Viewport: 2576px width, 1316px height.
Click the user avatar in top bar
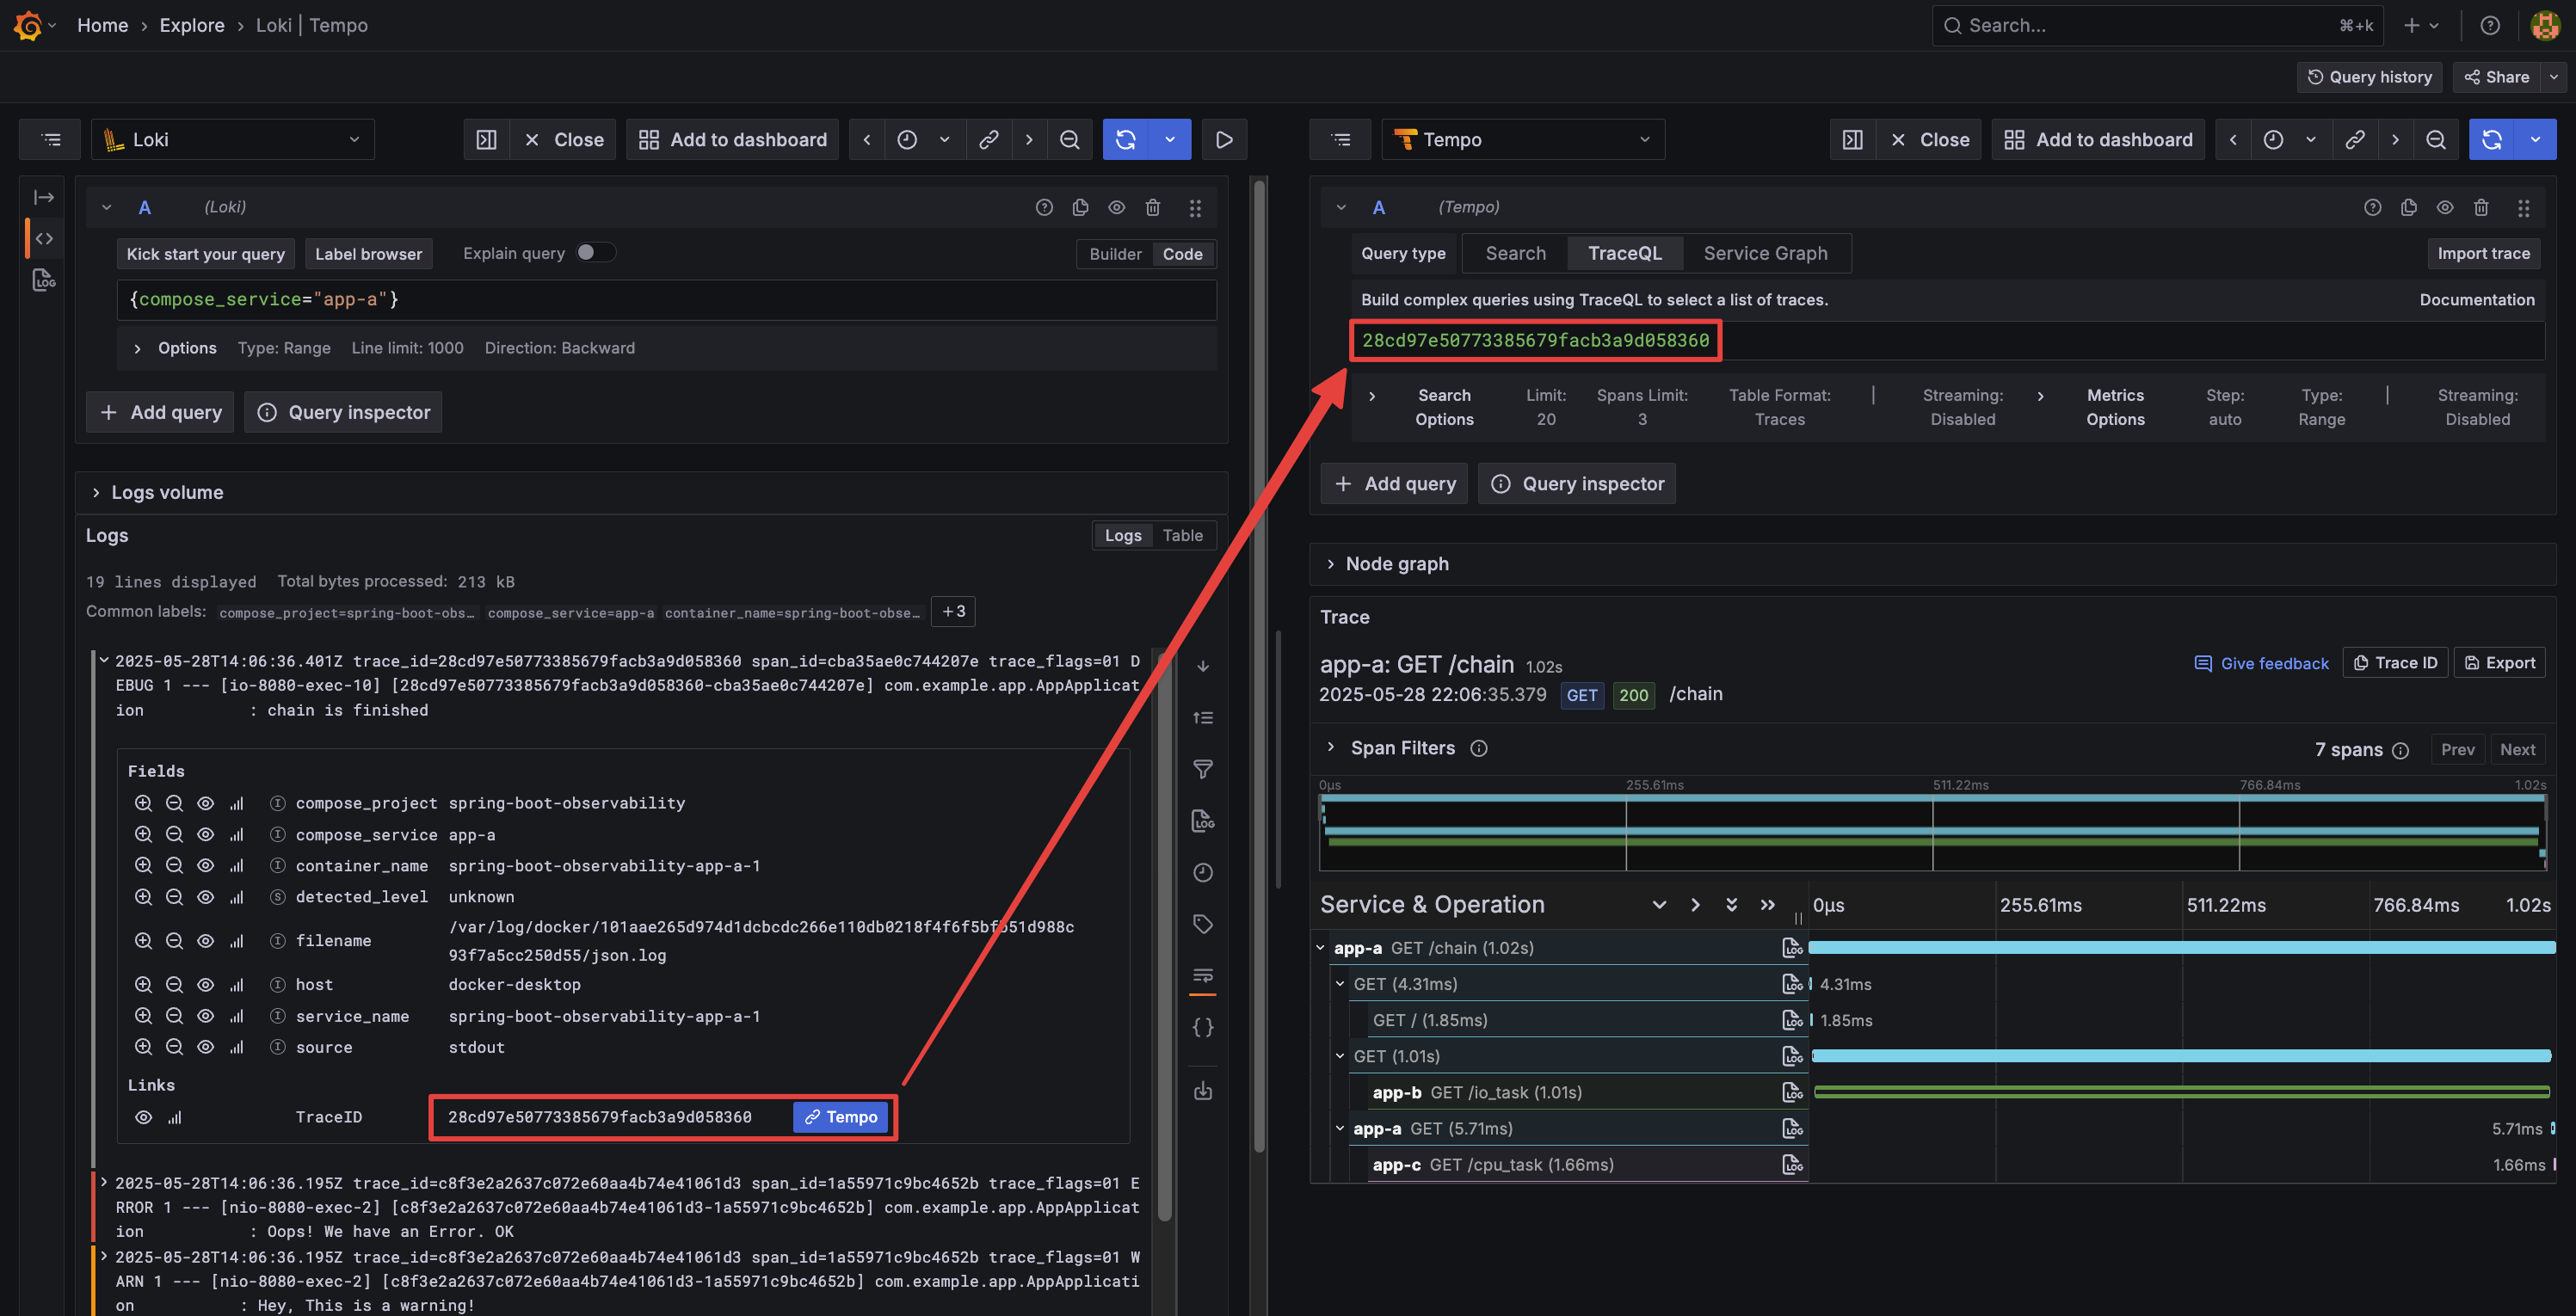[2544, 25]
